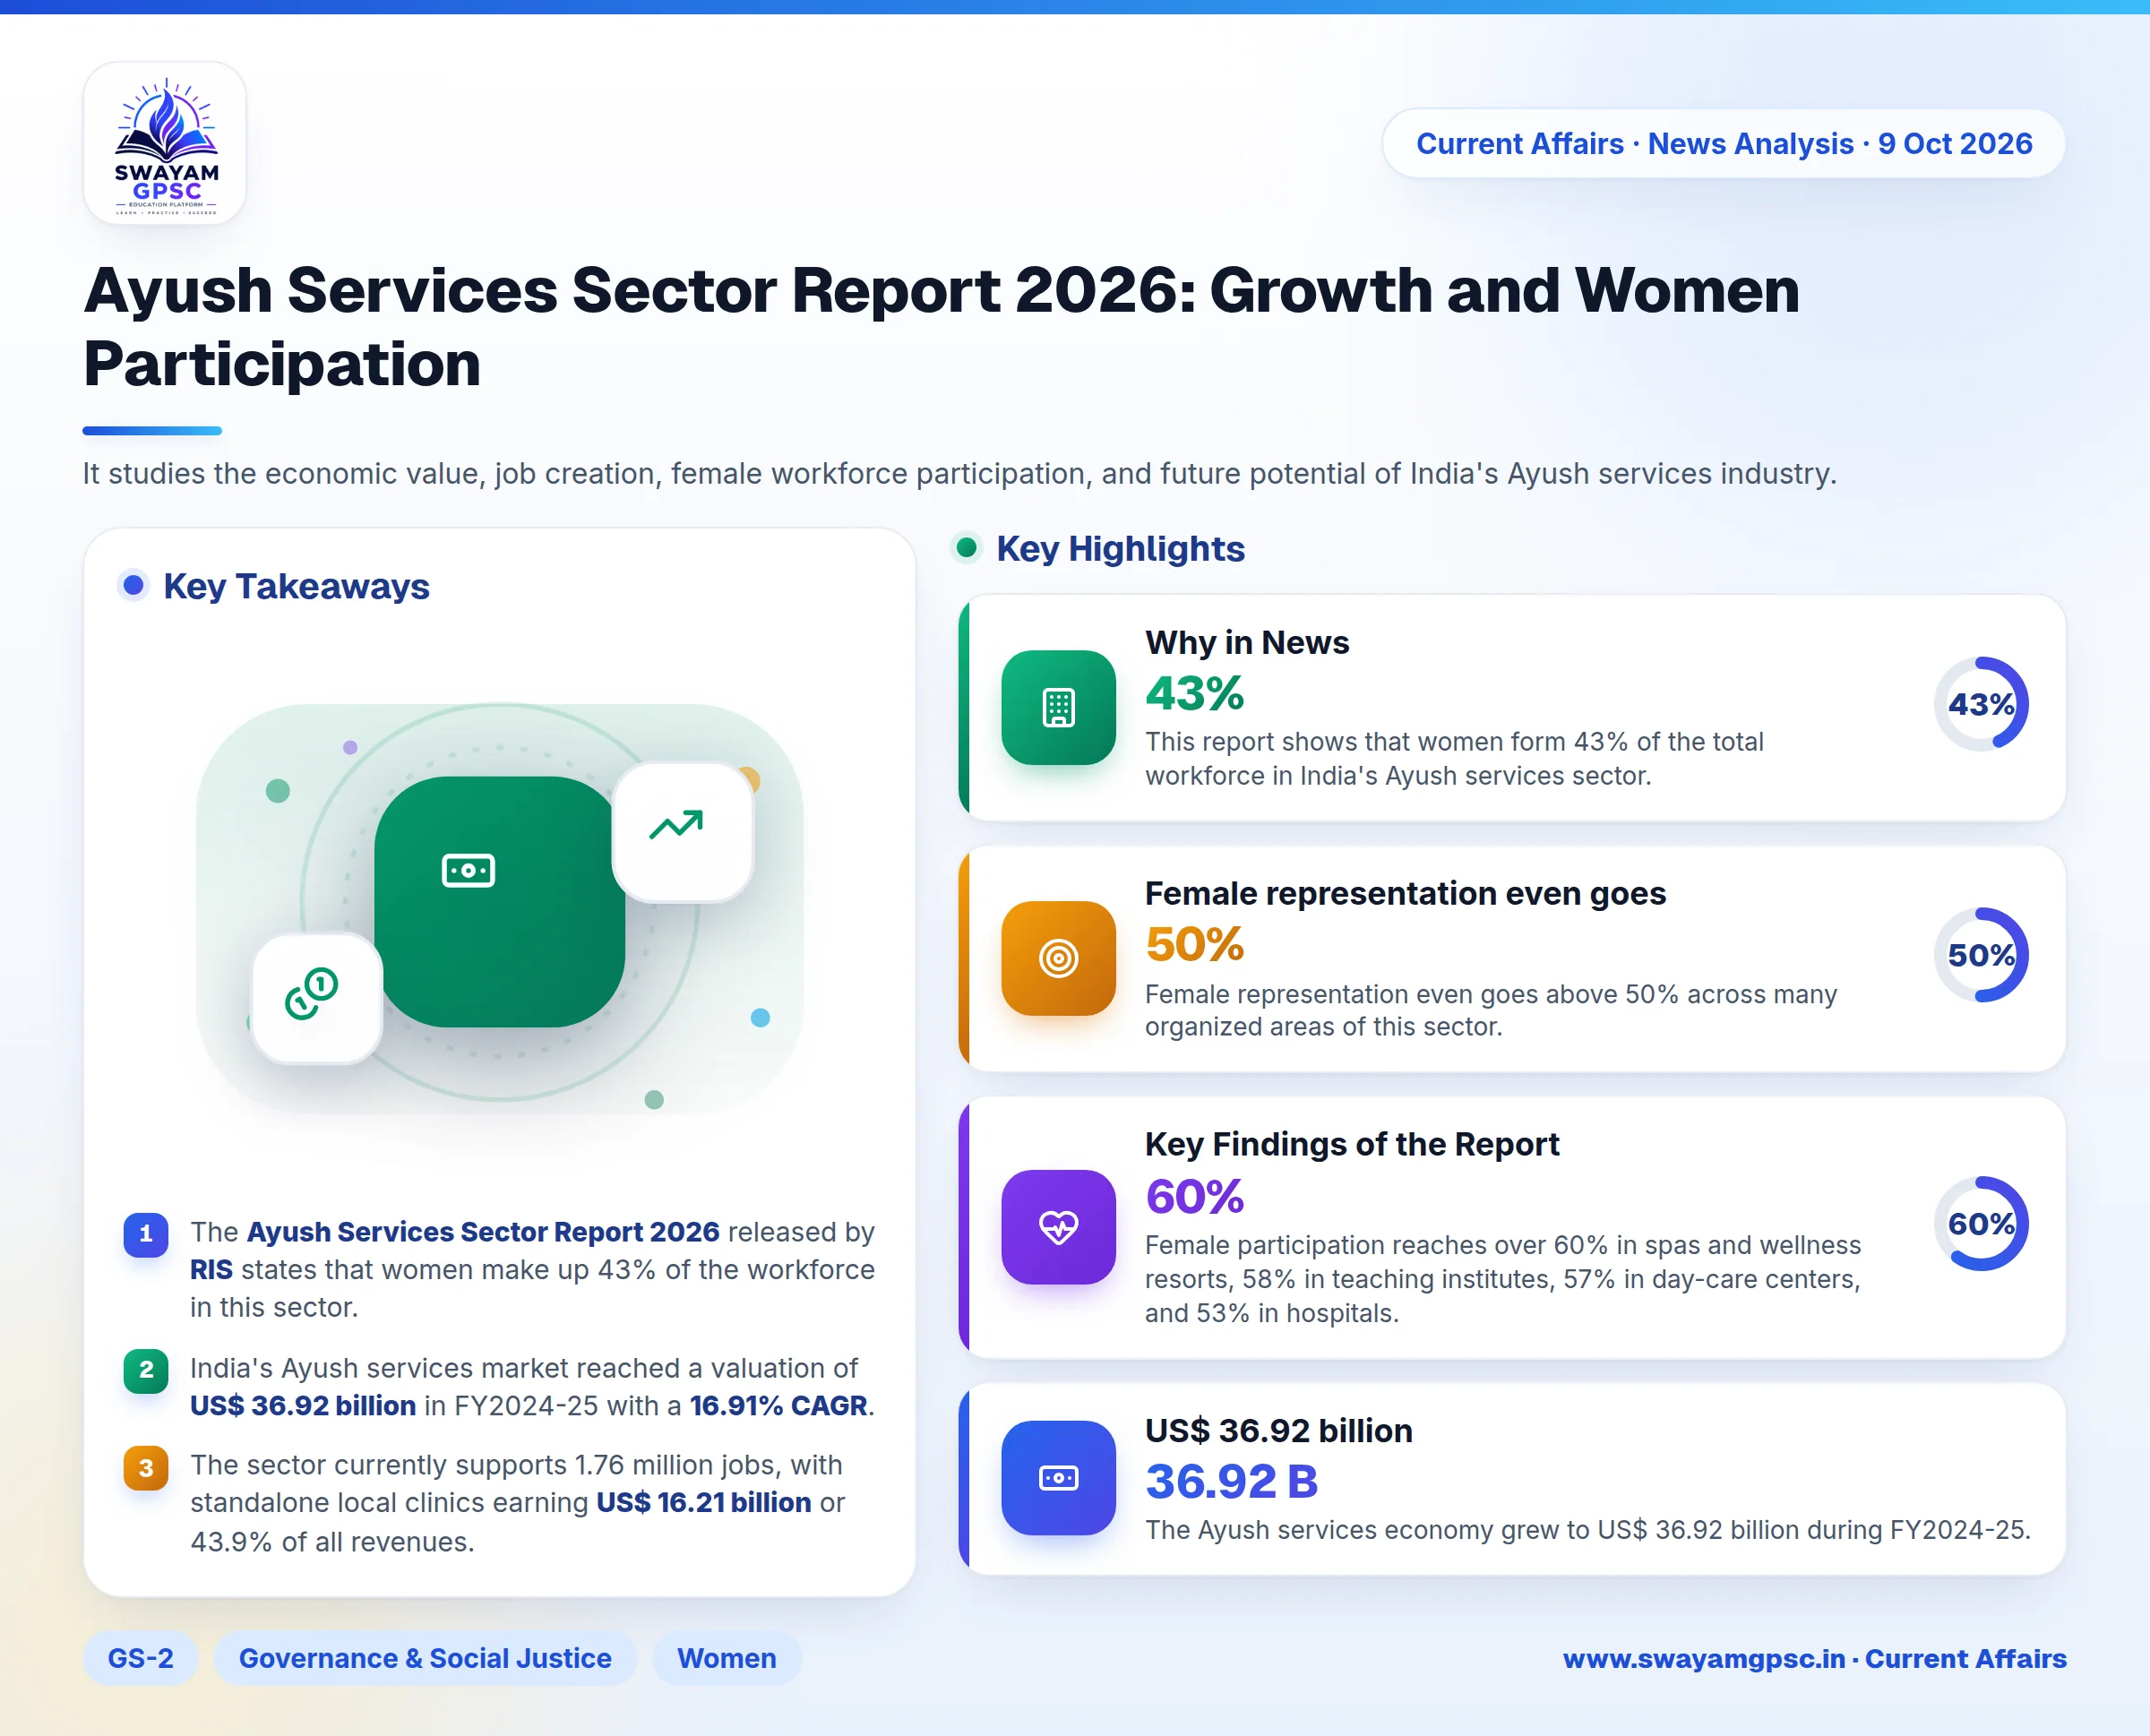Select the Women tag
Image resolution: width=2150 pixels, height=1736 pixels.
point(727,1658)
